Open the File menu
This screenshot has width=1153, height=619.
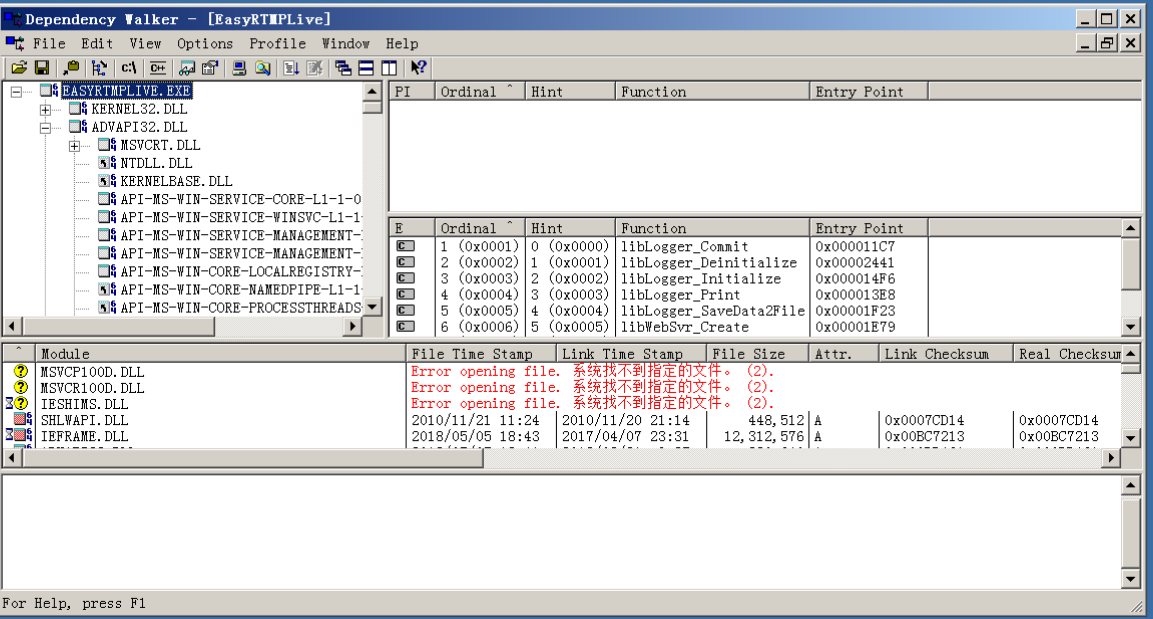49,43
